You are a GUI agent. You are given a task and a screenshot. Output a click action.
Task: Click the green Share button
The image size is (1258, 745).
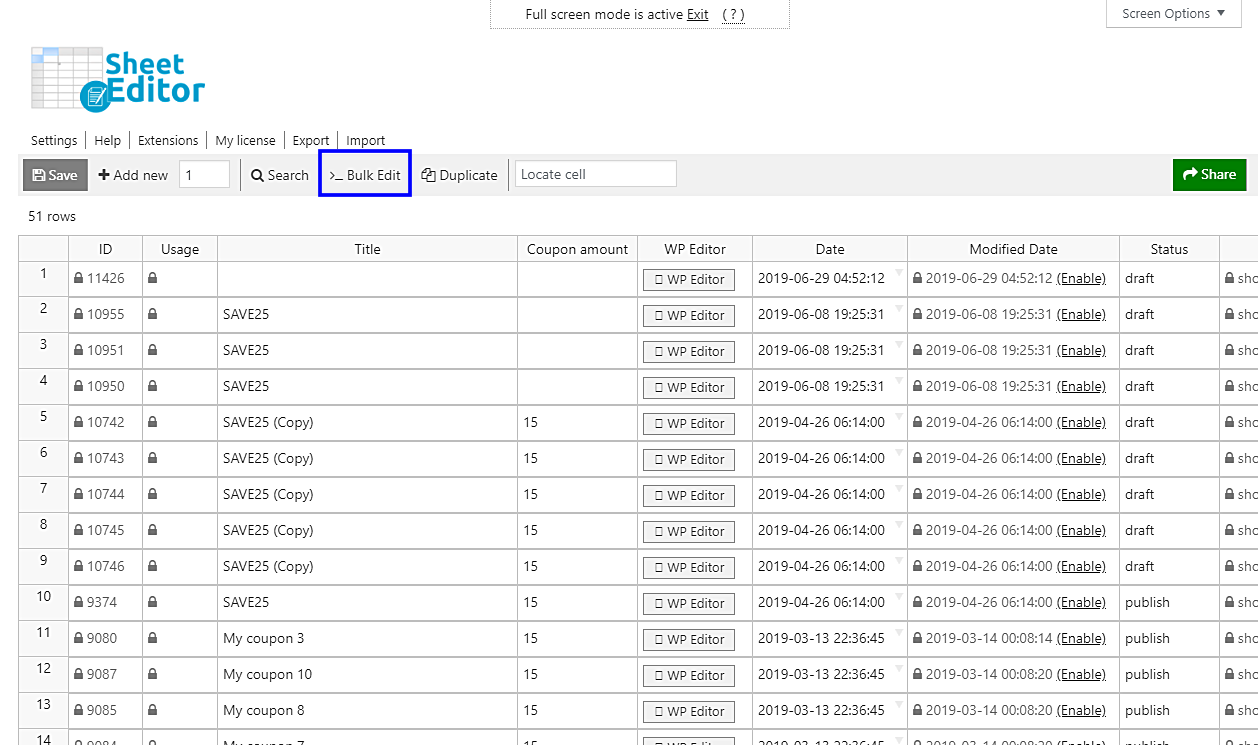tap(1209, 174)
